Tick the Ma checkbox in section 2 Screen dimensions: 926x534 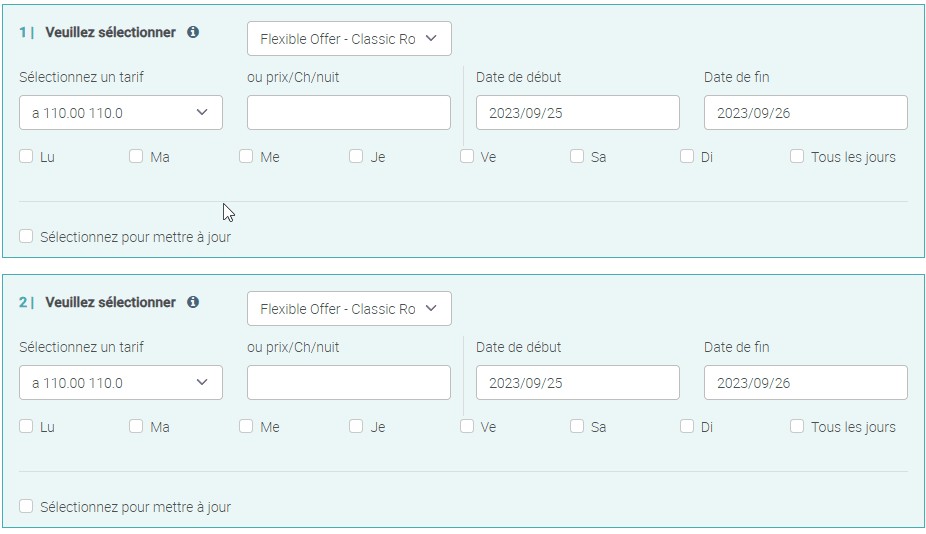pyautogui.click(x=136, y=426)
